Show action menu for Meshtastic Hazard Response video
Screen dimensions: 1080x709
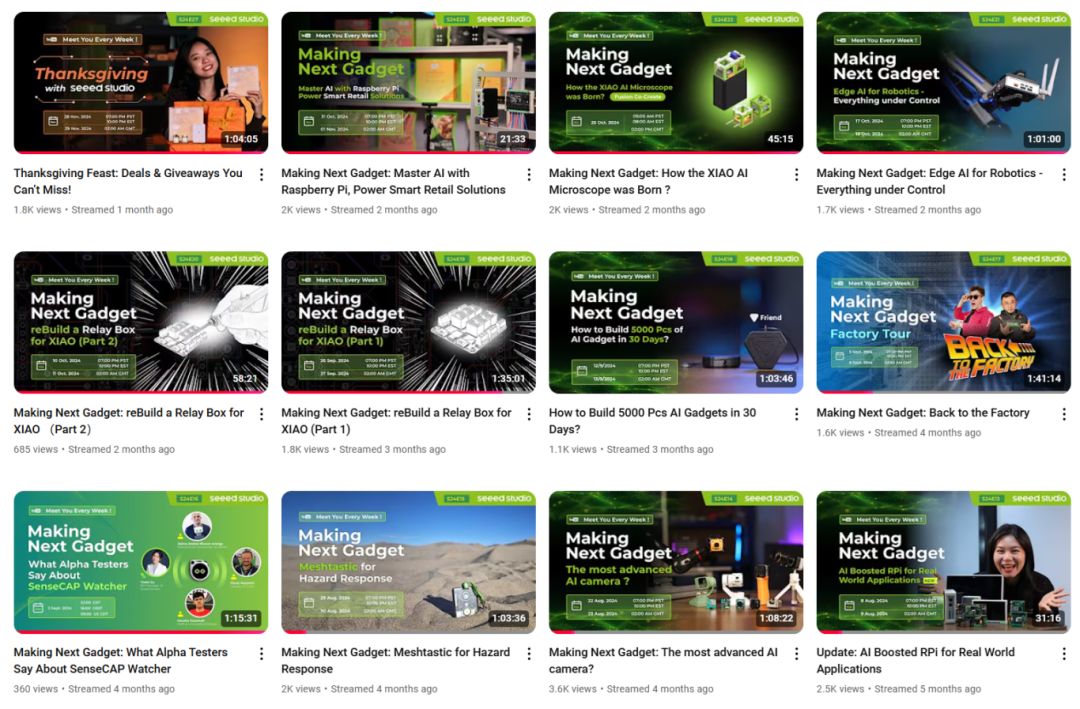point(529,654)
